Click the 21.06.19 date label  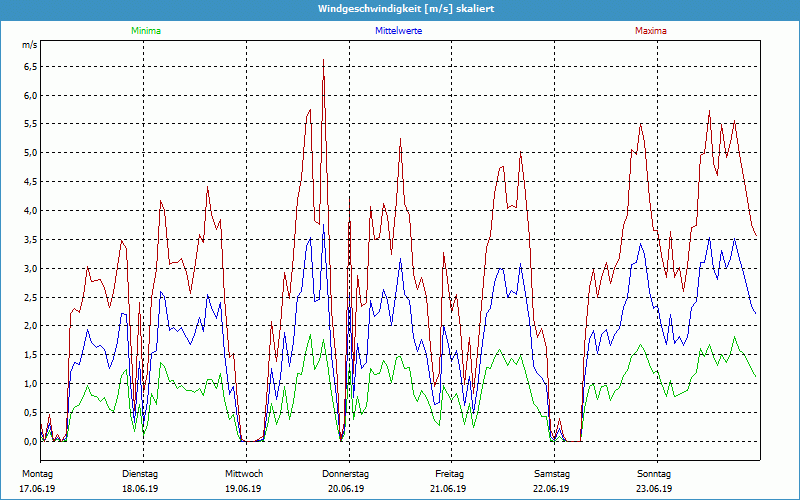point(448,489)
